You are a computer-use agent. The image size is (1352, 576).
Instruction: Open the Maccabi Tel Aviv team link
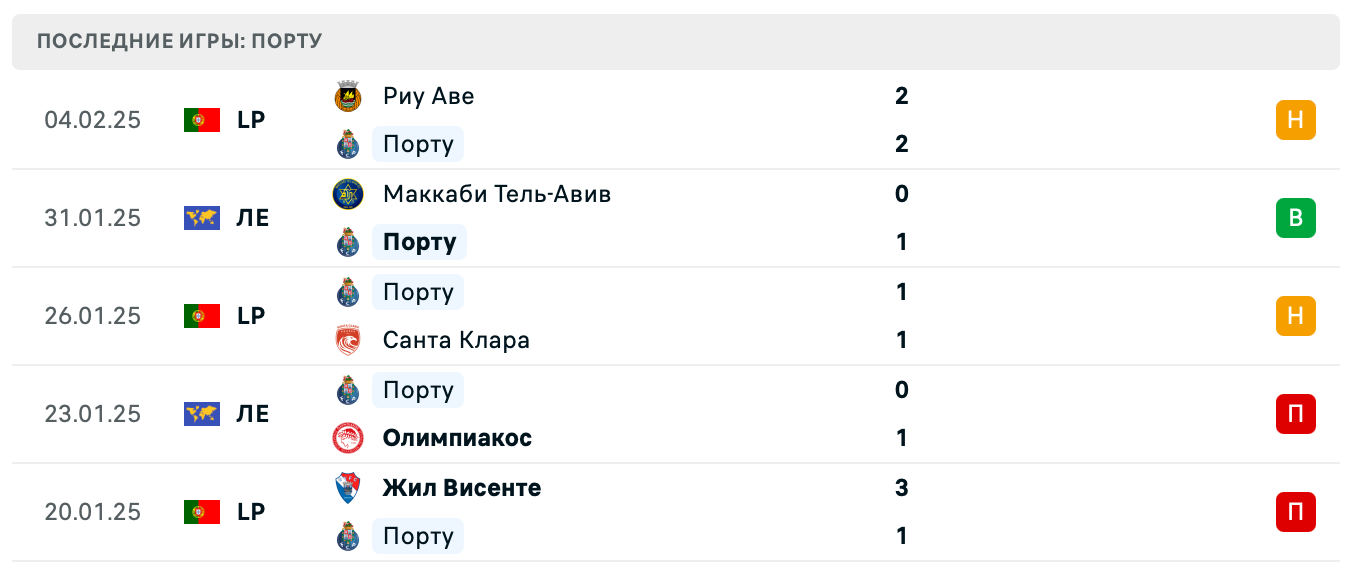click(496, 194)
